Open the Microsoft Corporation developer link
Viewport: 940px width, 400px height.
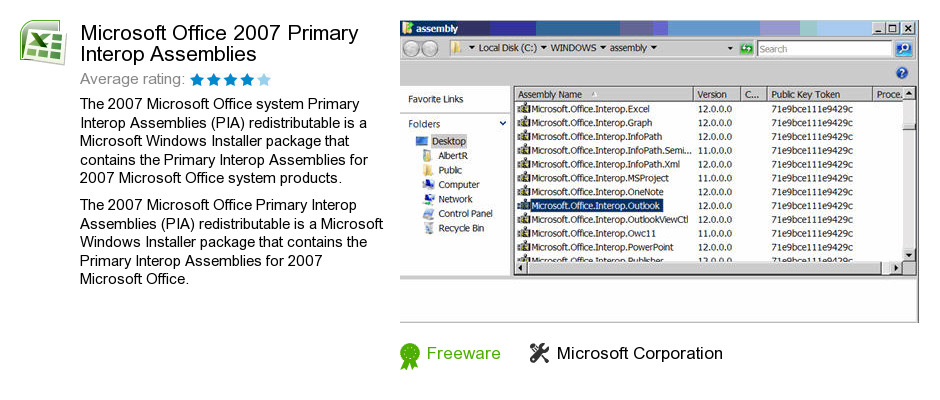tap(640, 353)
